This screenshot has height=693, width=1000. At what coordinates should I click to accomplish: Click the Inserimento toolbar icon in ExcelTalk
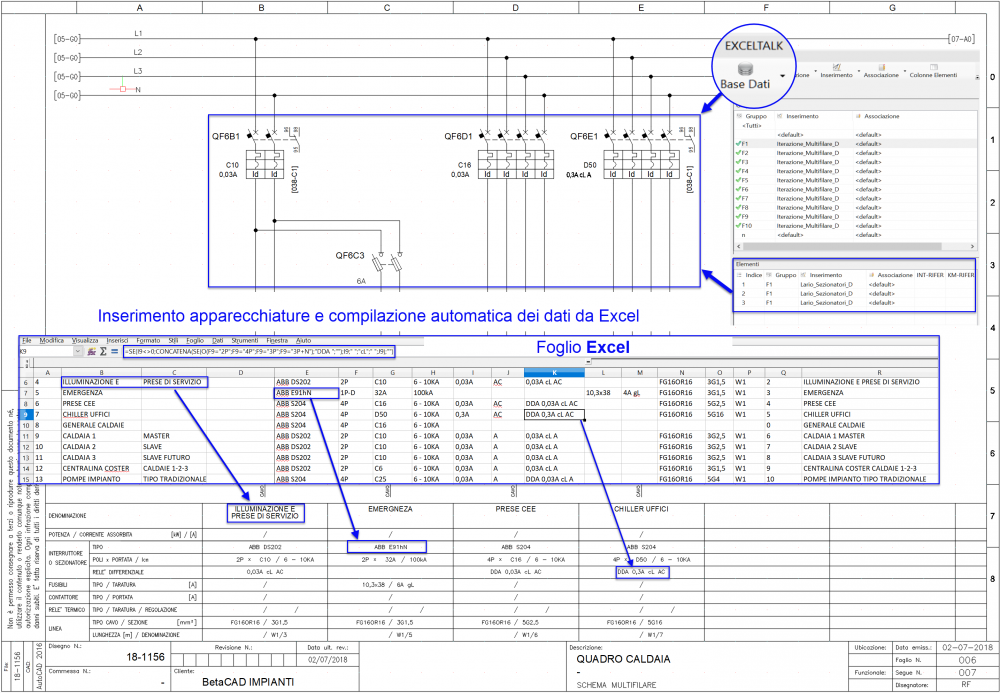point(837,66)
